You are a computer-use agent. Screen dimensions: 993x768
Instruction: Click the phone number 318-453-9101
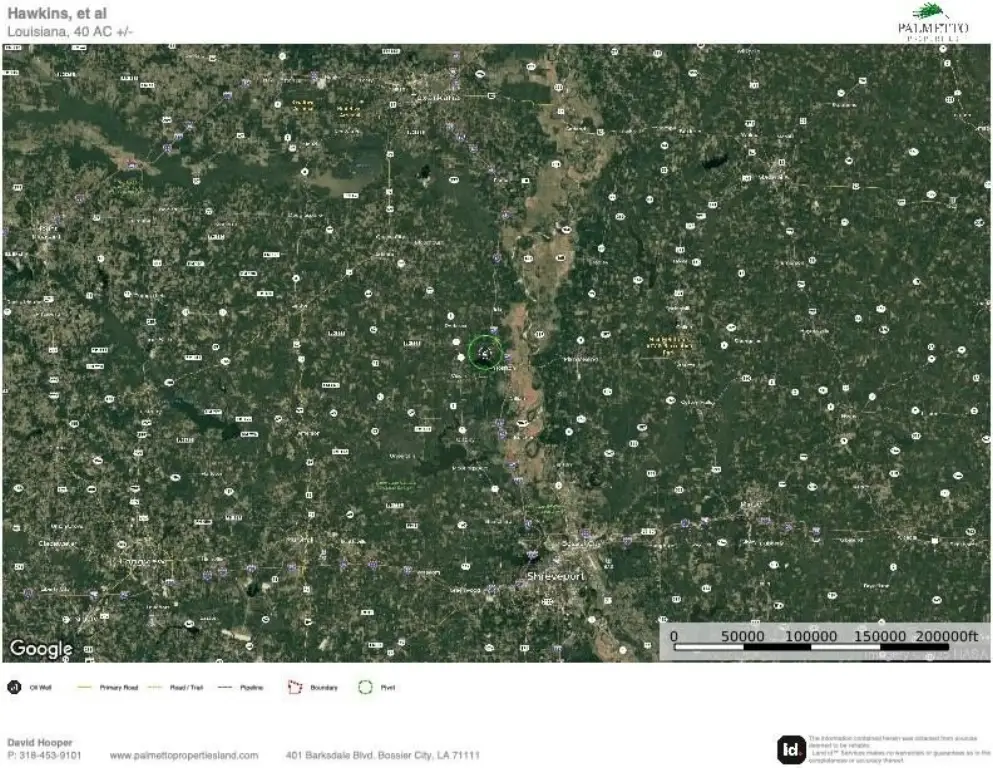tap(44, 755)
